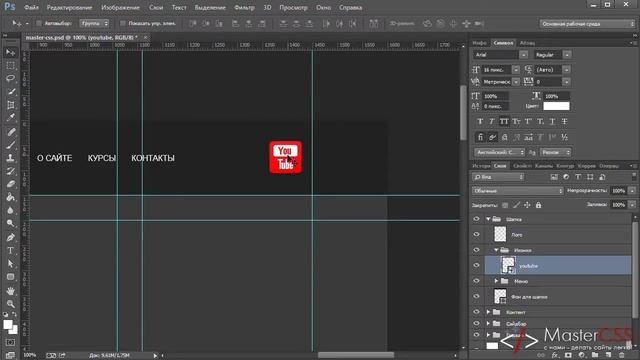
Task: Hide the youtube layer
Action: 476,265
